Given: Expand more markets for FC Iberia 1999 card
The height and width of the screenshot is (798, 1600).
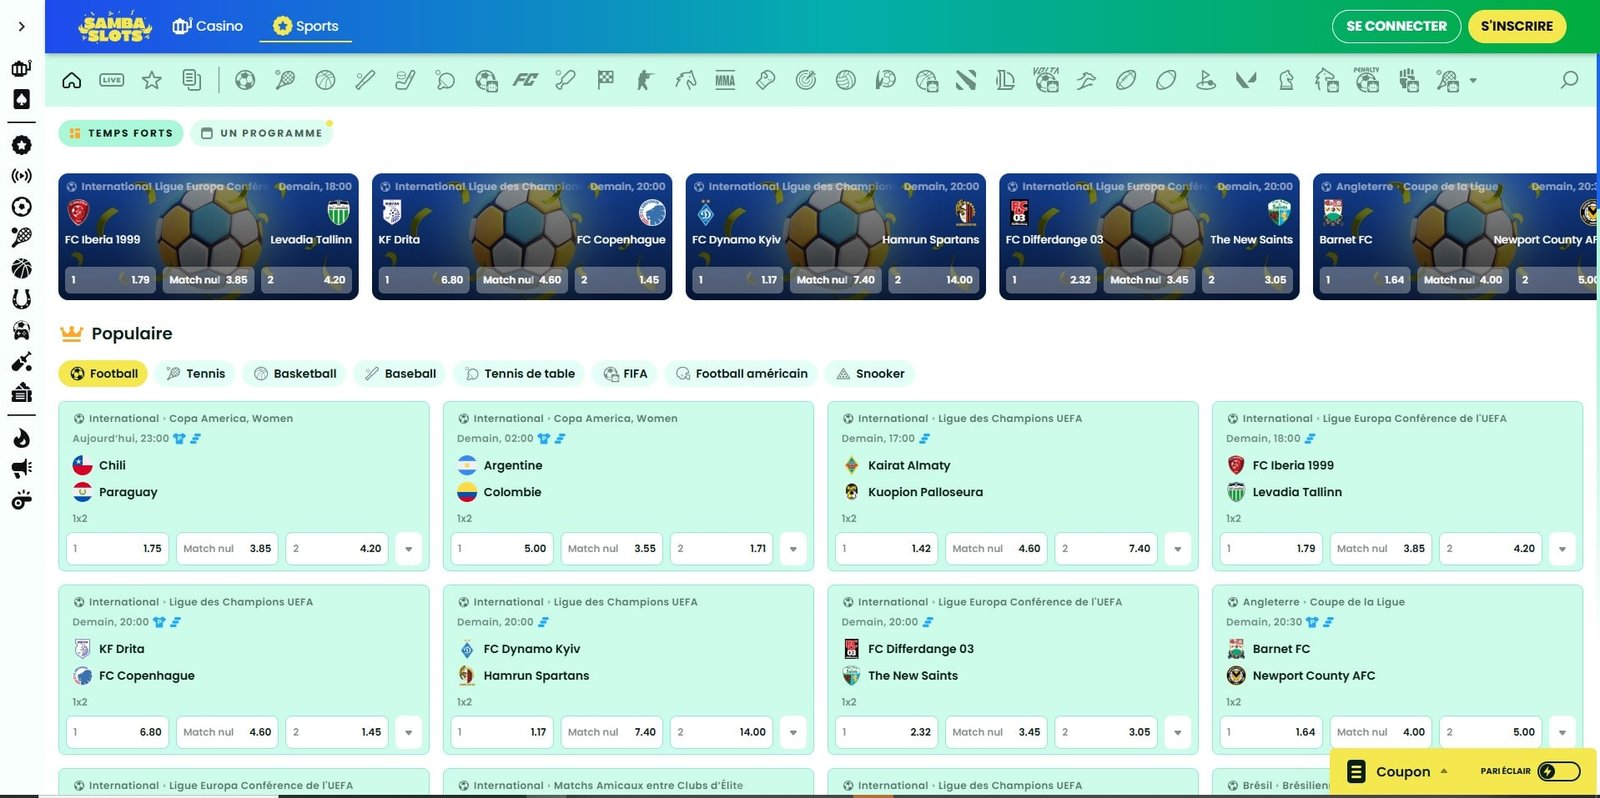Looking at the screenshot, I should point(1562,549).
